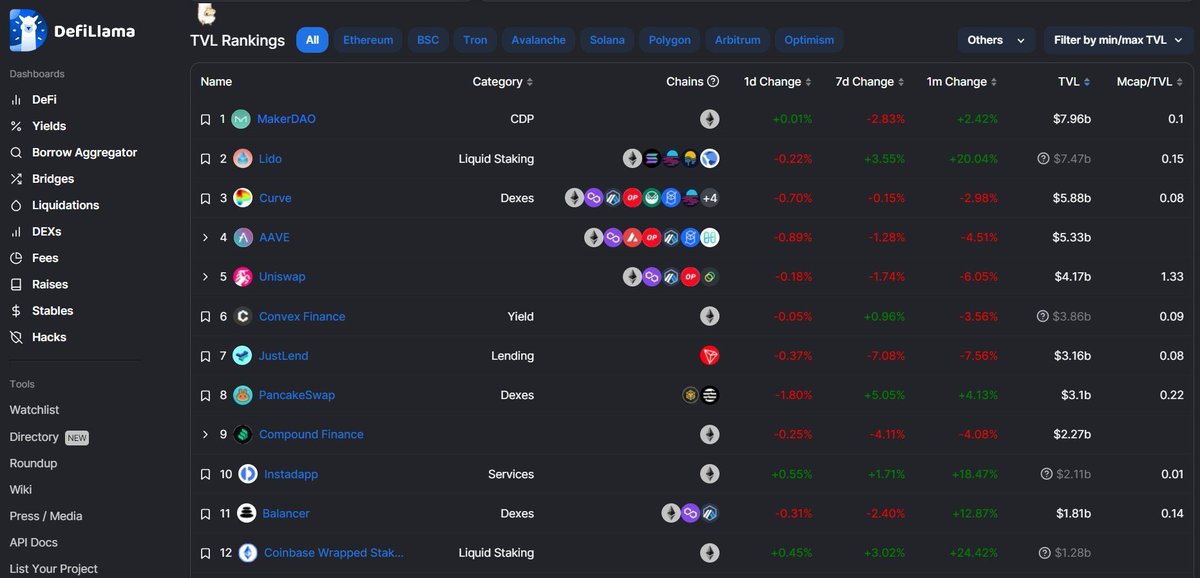Screen dimensions: 1200x578
Task: Click the JustLend Tron chain icon
Action: coord(709,356)
